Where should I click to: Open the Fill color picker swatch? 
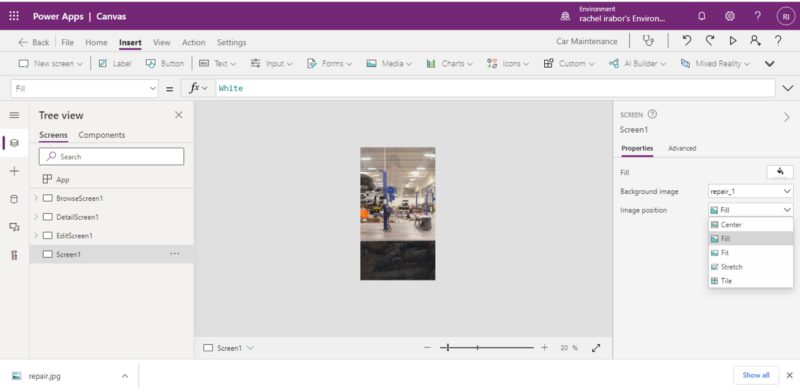tap(780, 172)
